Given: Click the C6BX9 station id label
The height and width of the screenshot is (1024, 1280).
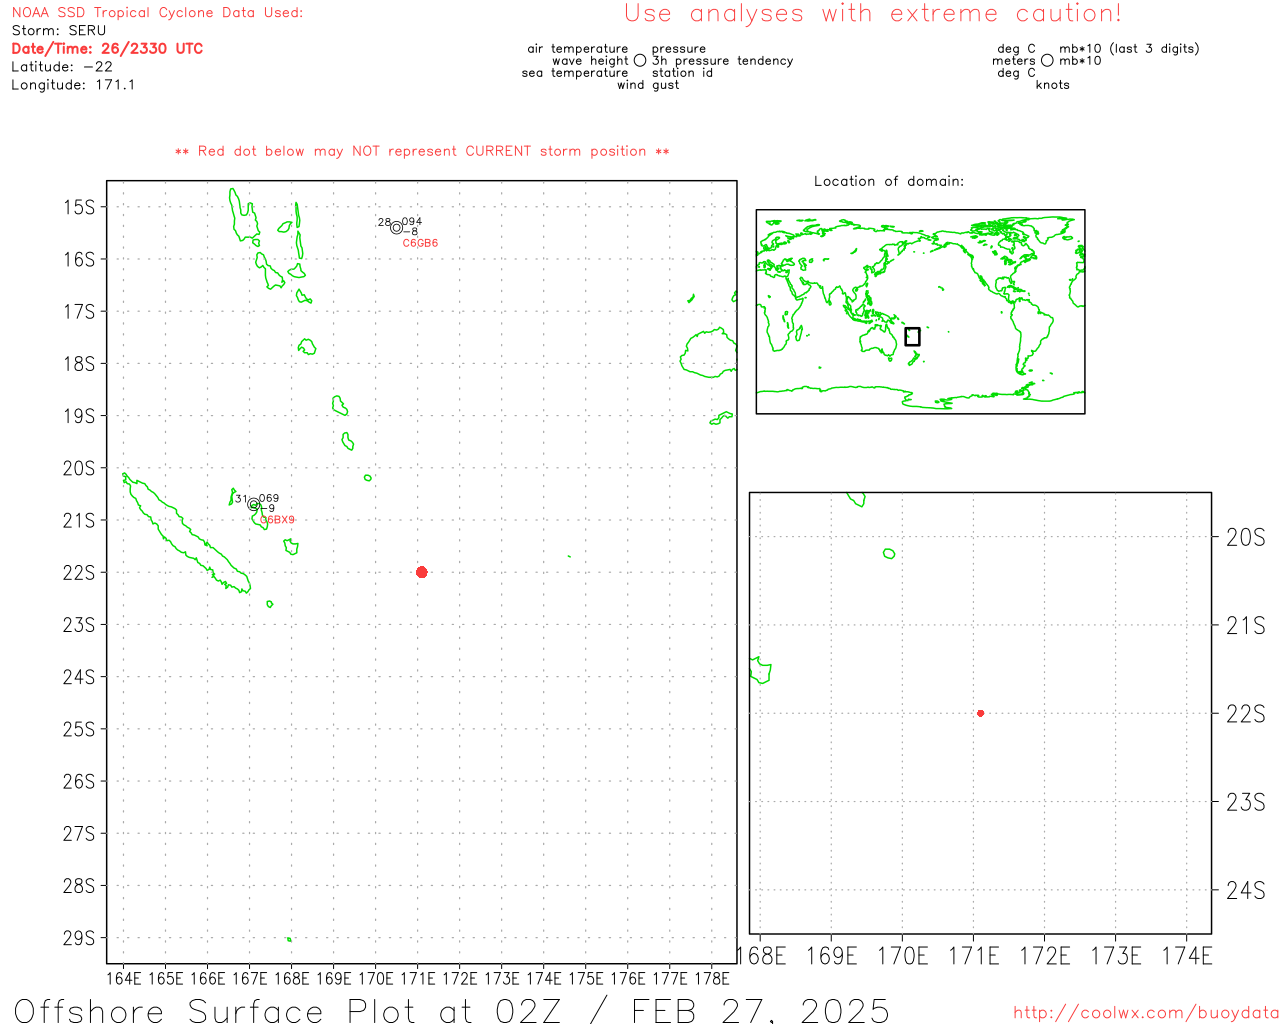Looking at the screenshot, I should (277, 520).
